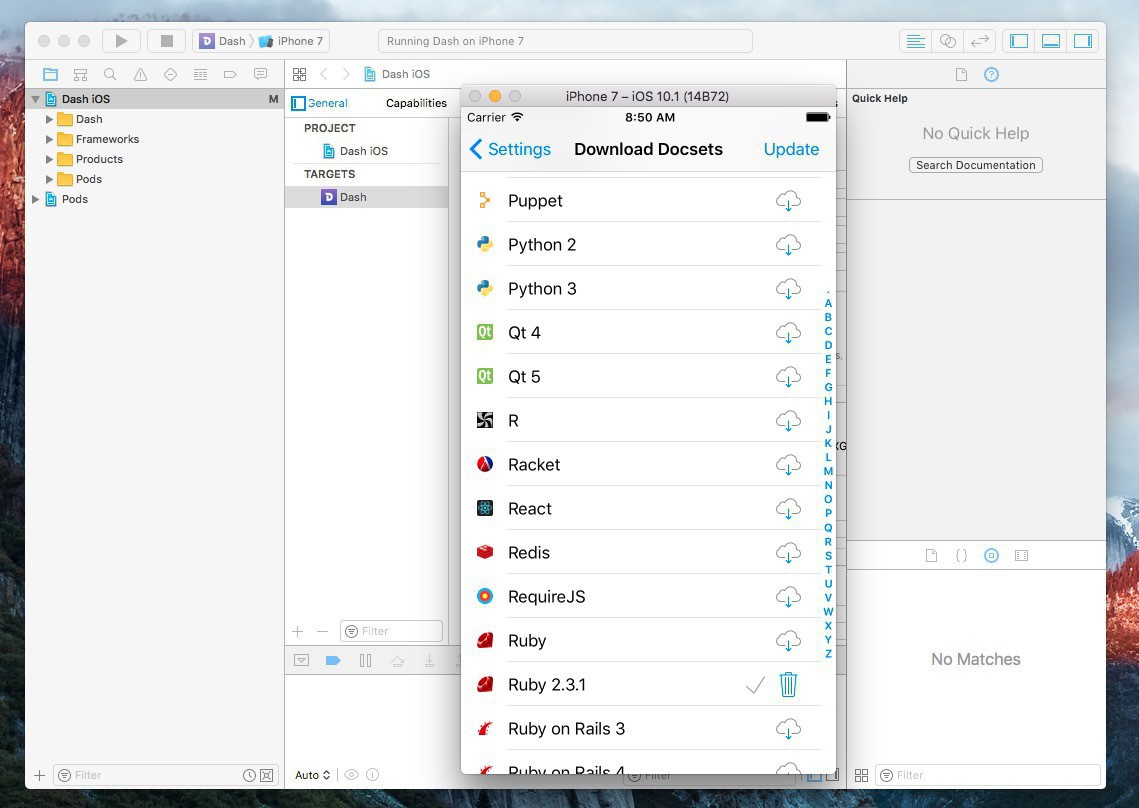Select the General tab
Screen dimensions: 1139x808
pos(327,103)
